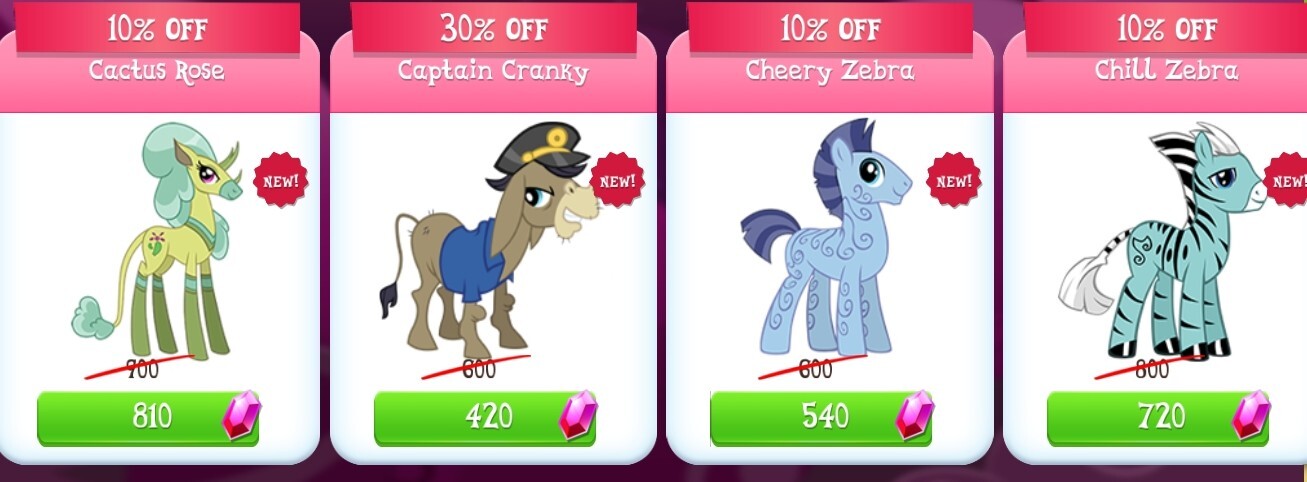Tap the NEW! badge next to Chill Zebra
This screenshot has height=482, width=1307.
[1288, 181]
